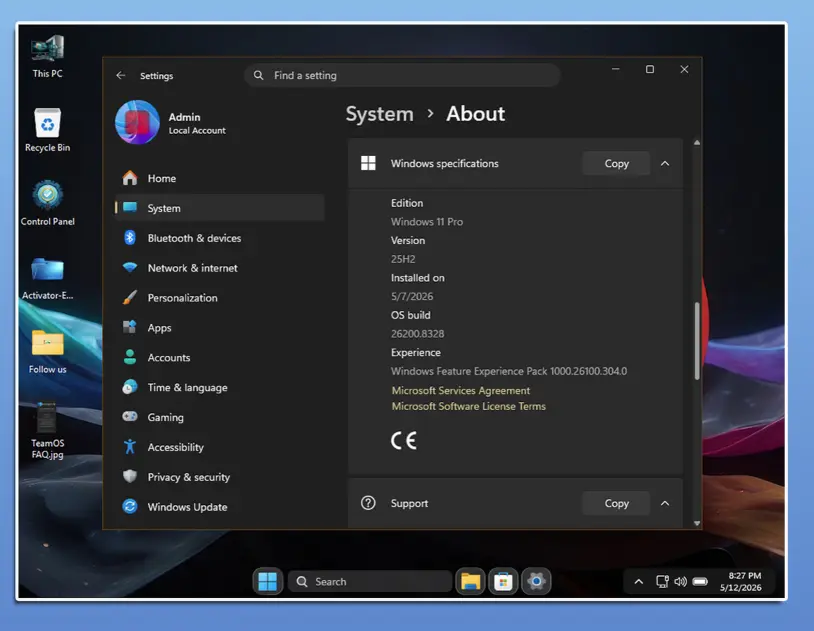Open Accounts settings category

[x=220, y=357]
